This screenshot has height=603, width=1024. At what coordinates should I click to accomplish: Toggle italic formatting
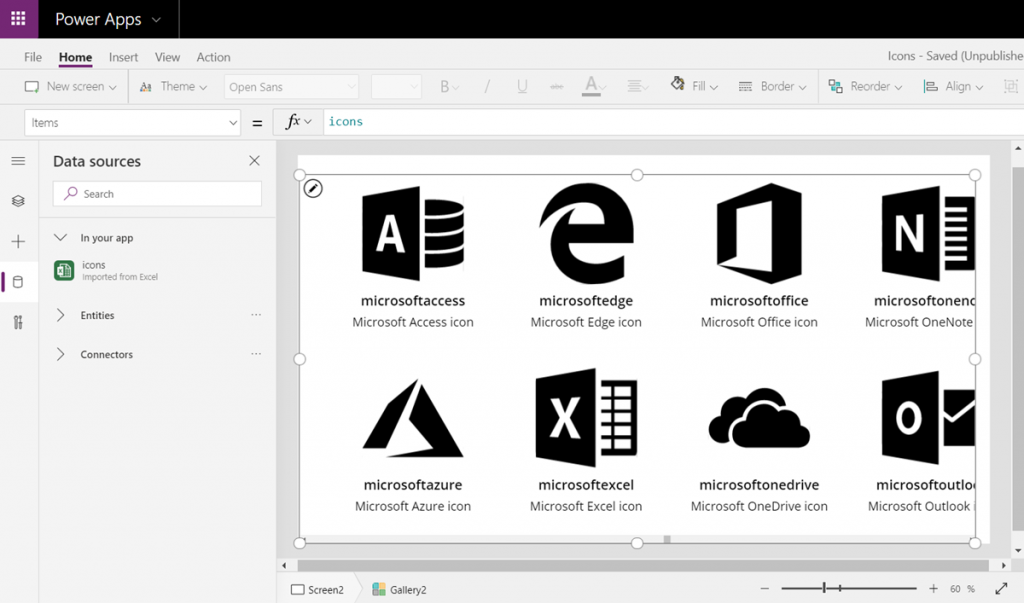487,87
